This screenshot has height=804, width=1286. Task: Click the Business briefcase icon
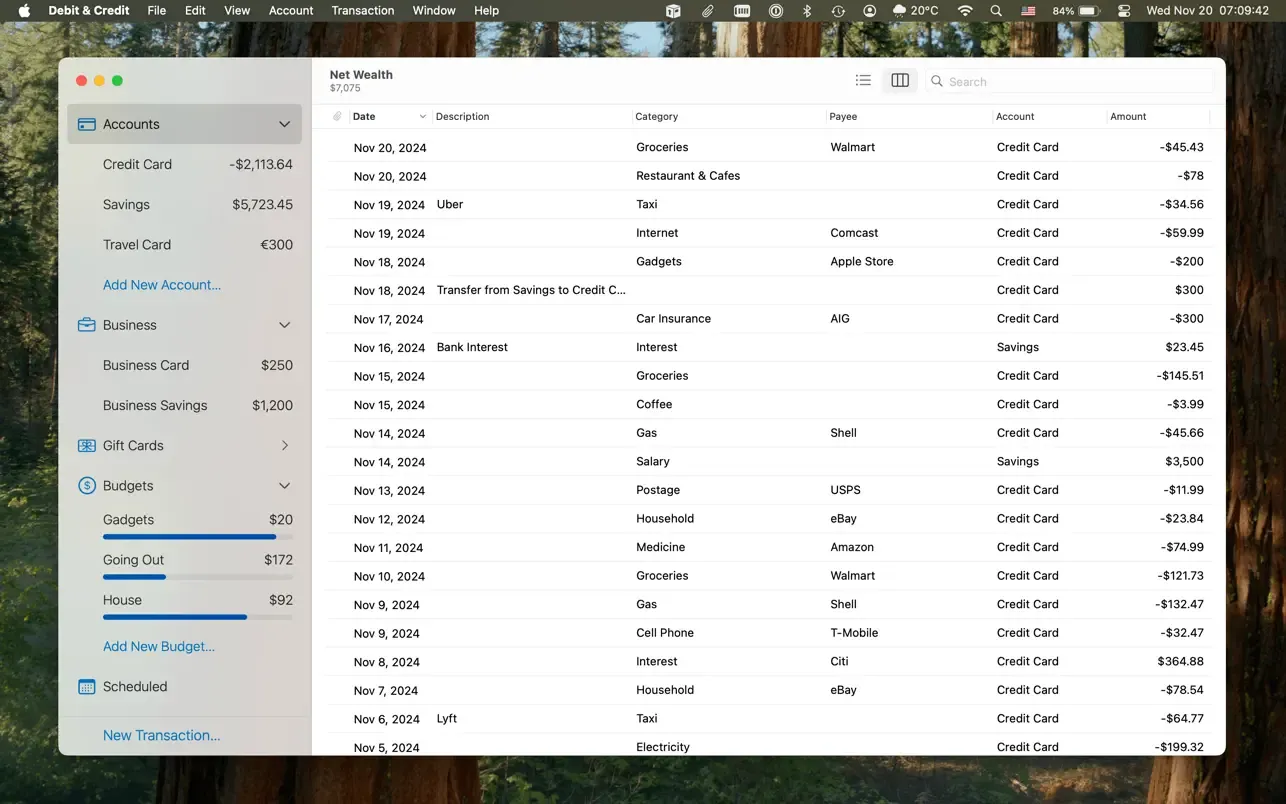tap(87, 325)
